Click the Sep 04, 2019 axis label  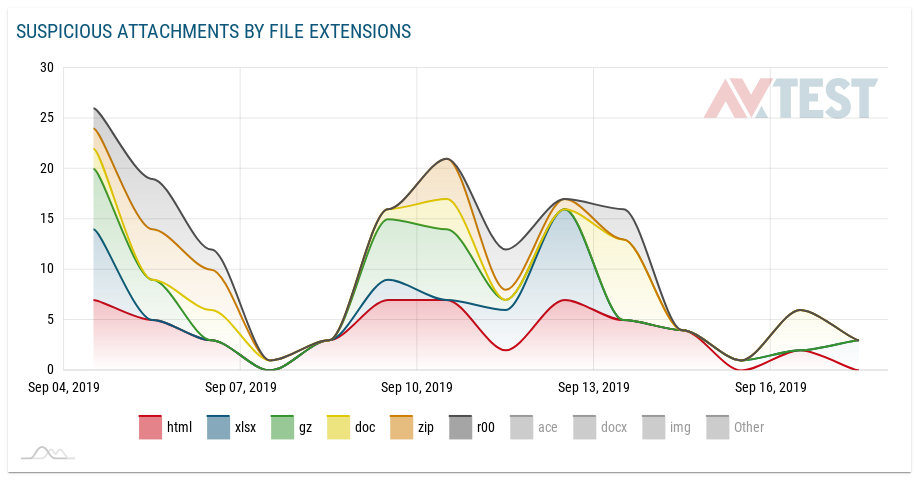pos(64,387)
